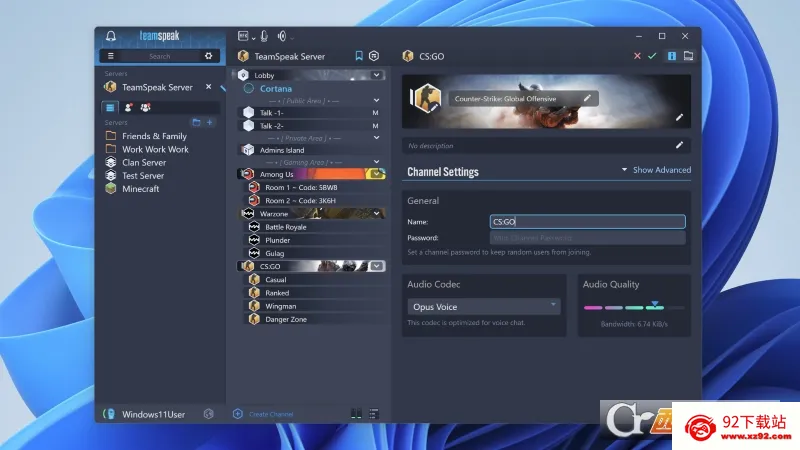The height and width of the screenshot is (450, 800).
Task: Mute the microphone
Action: click(264, 36)
